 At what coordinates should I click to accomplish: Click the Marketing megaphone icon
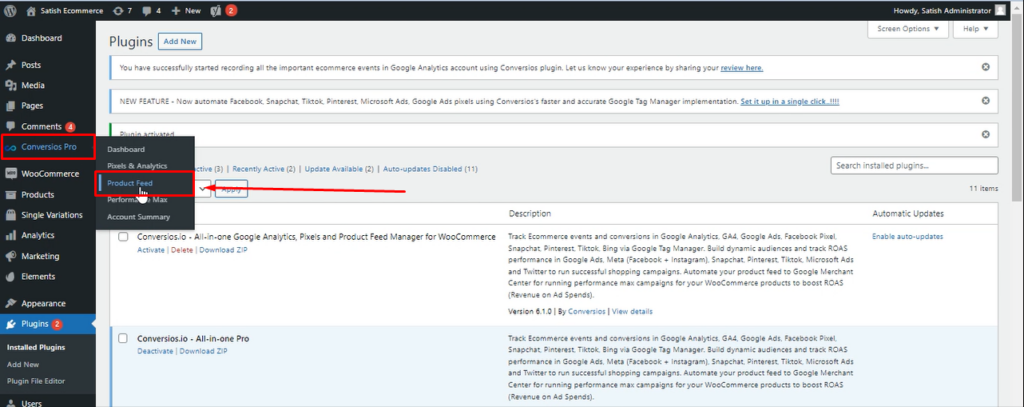click(x=10, y=256)
